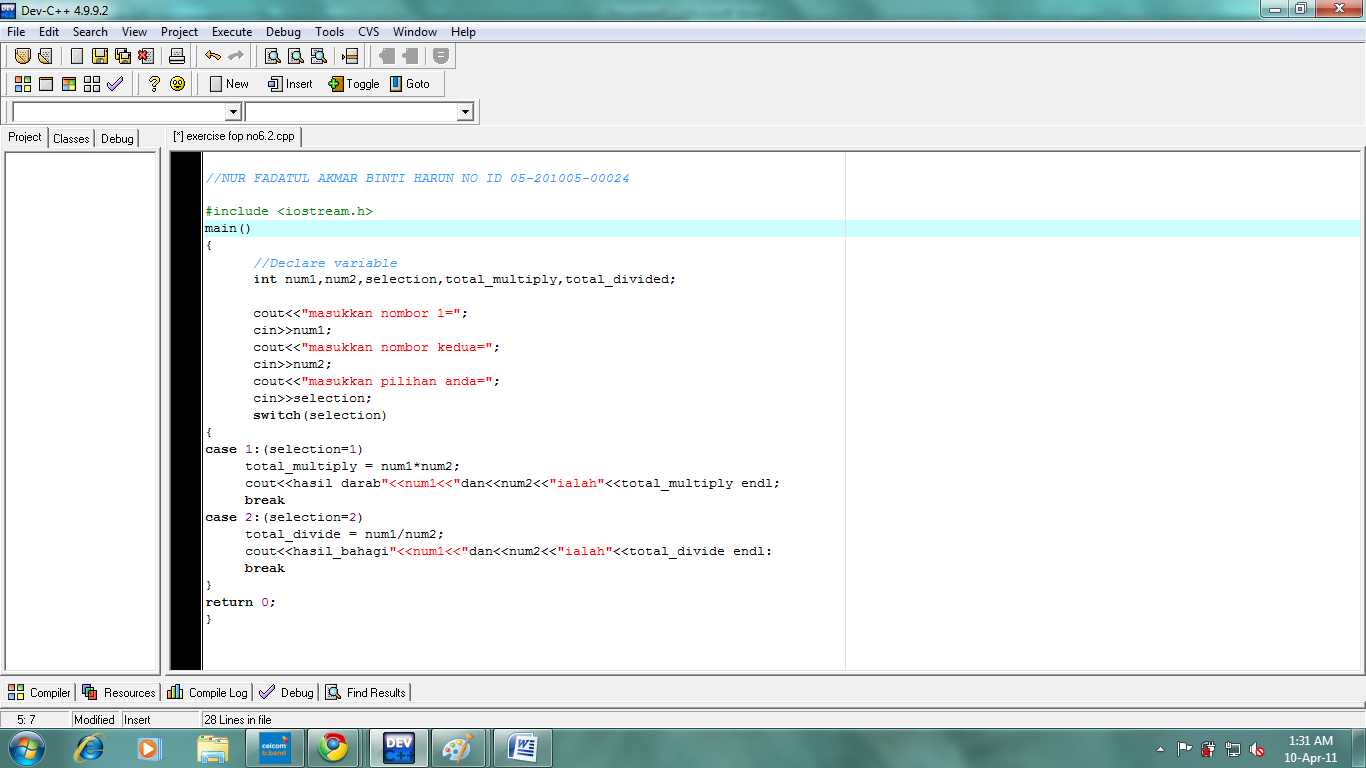This screenshot has width=1366, height=768.
Task: Click the 'switch(selection)' code line
Action: [320, 415]
